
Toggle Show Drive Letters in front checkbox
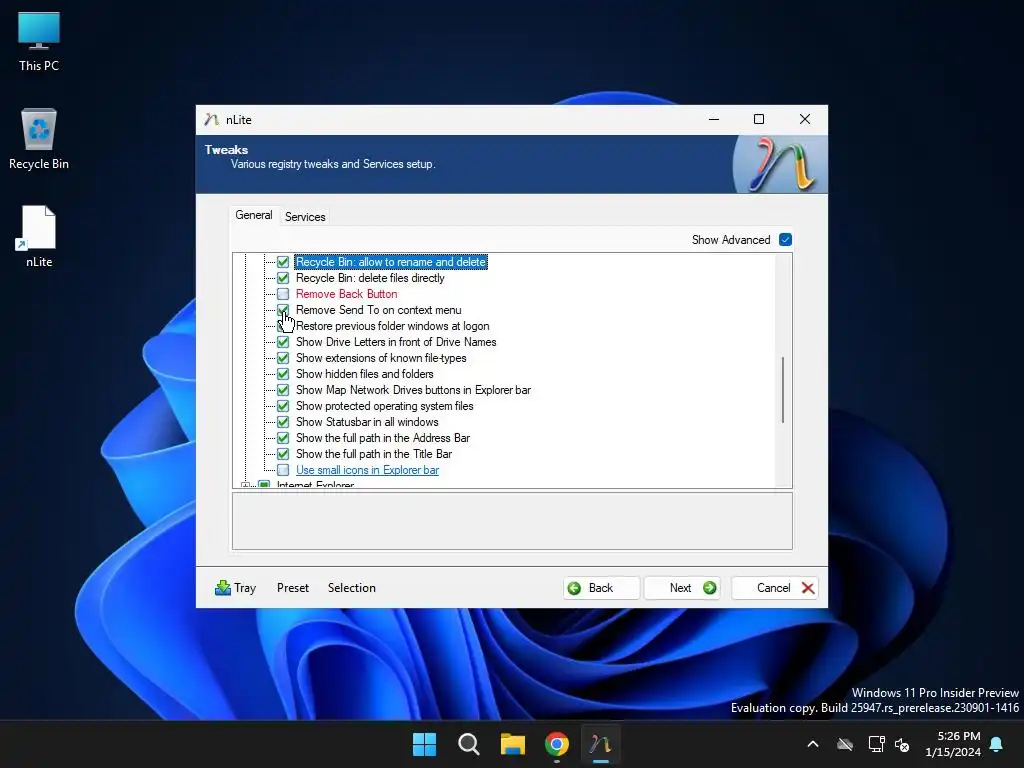pos(283,342)
